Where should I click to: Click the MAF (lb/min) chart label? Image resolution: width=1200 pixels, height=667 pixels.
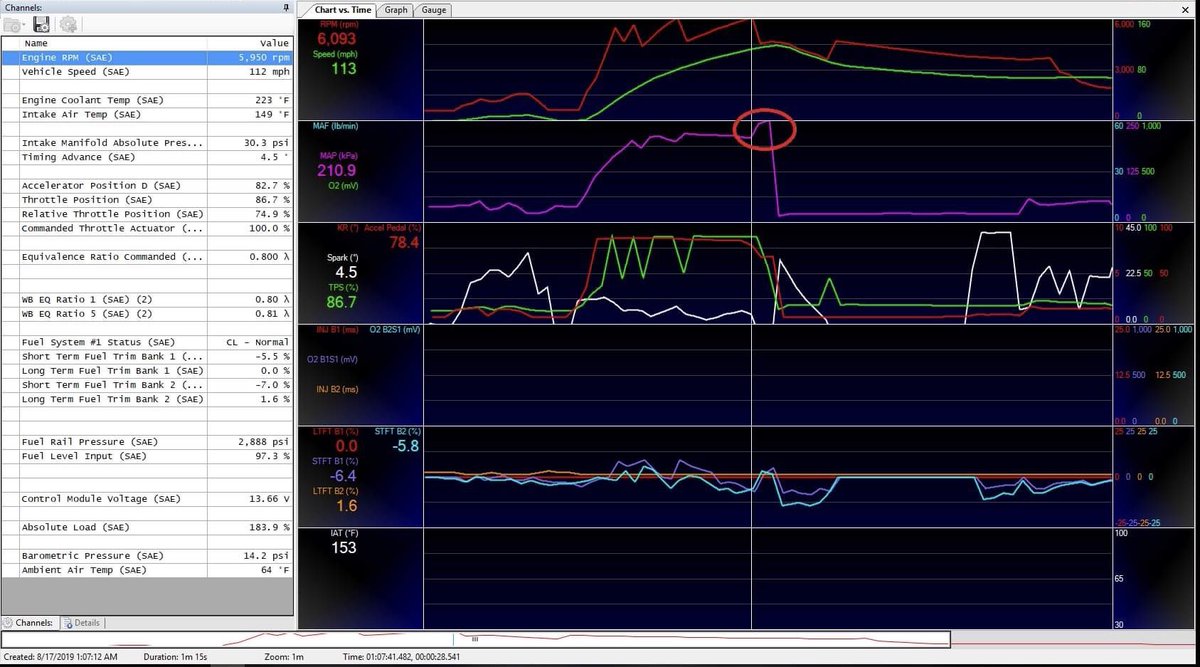[x=337, y=125]
